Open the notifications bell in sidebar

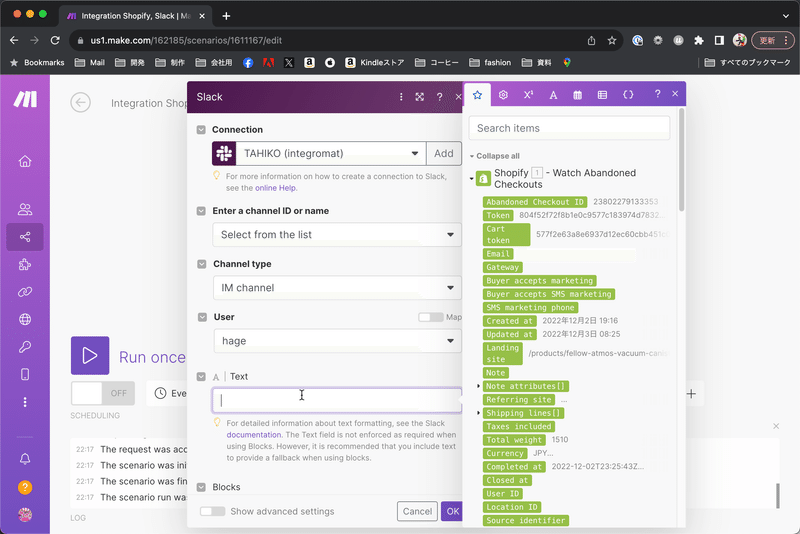click(x=24, y=459)
